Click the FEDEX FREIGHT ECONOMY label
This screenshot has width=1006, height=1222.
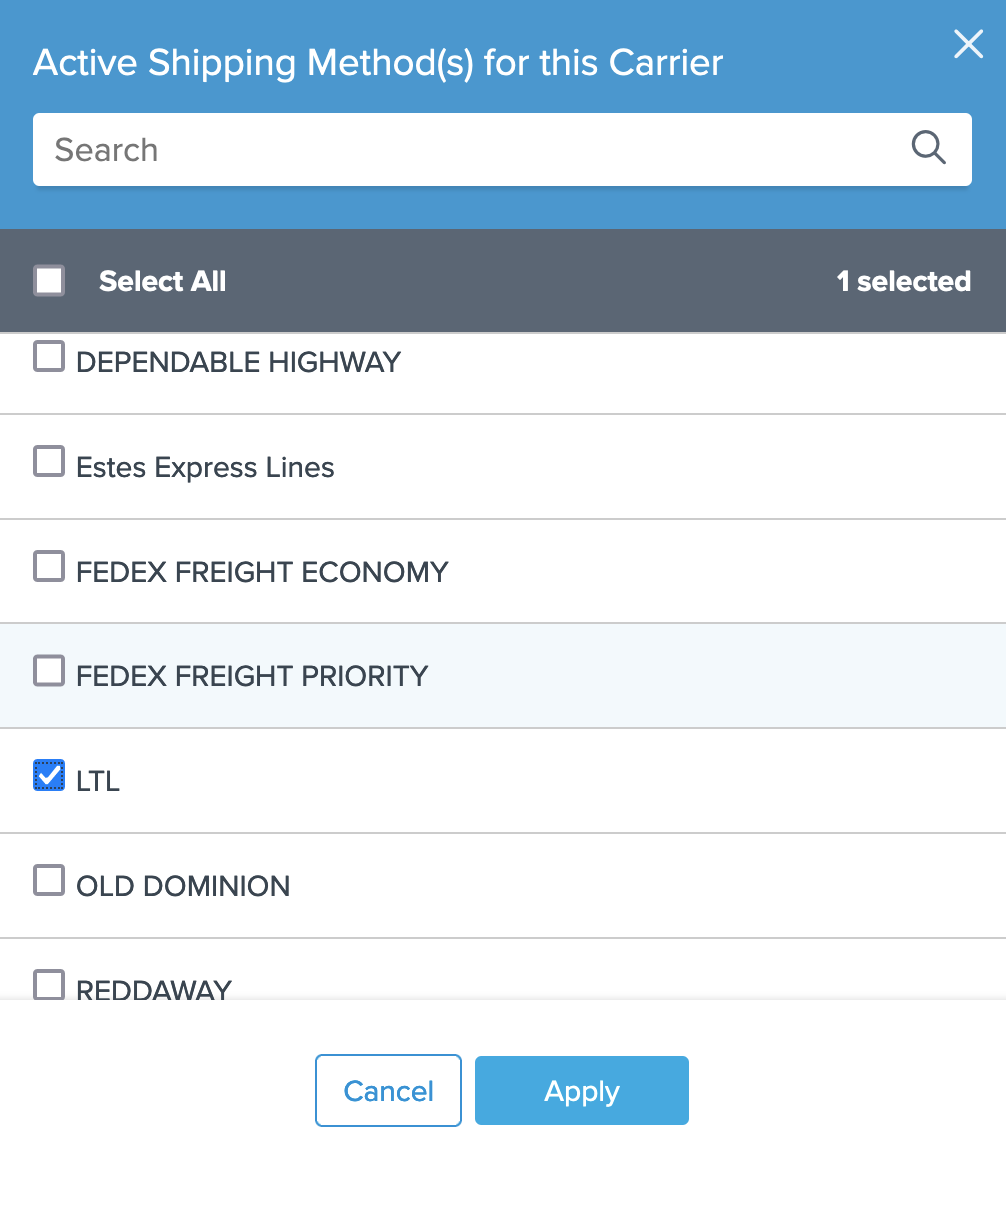tap(262, 572)
